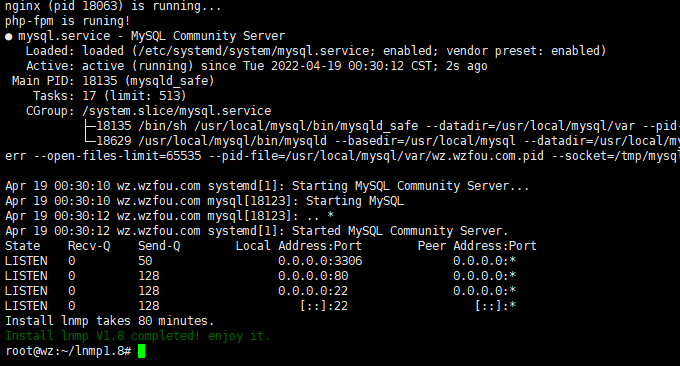The height and width of the screenshot is (366, 680).
Task: Click the 'Local Address:Port' header
Action: [x=299, y=246]
